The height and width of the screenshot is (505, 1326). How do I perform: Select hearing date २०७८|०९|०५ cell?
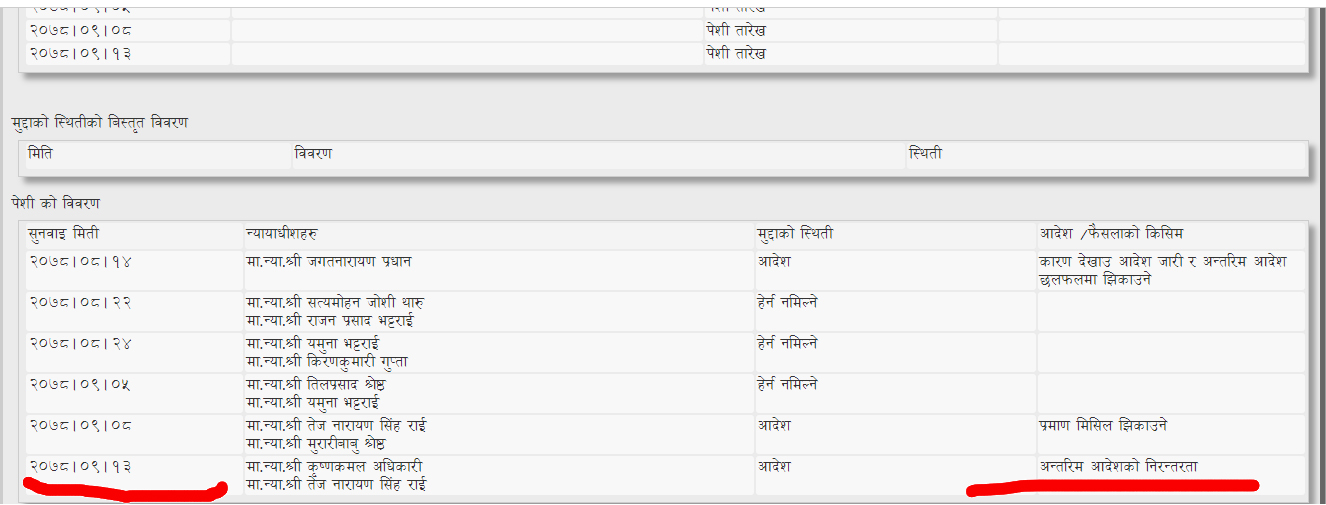(x=80, y=385)
